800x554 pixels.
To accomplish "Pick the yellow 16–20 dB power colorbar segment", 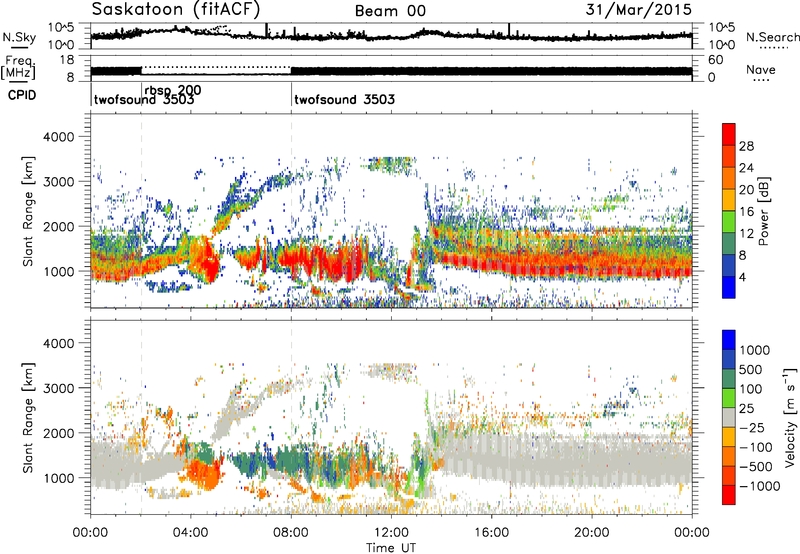I will [729, 200].
